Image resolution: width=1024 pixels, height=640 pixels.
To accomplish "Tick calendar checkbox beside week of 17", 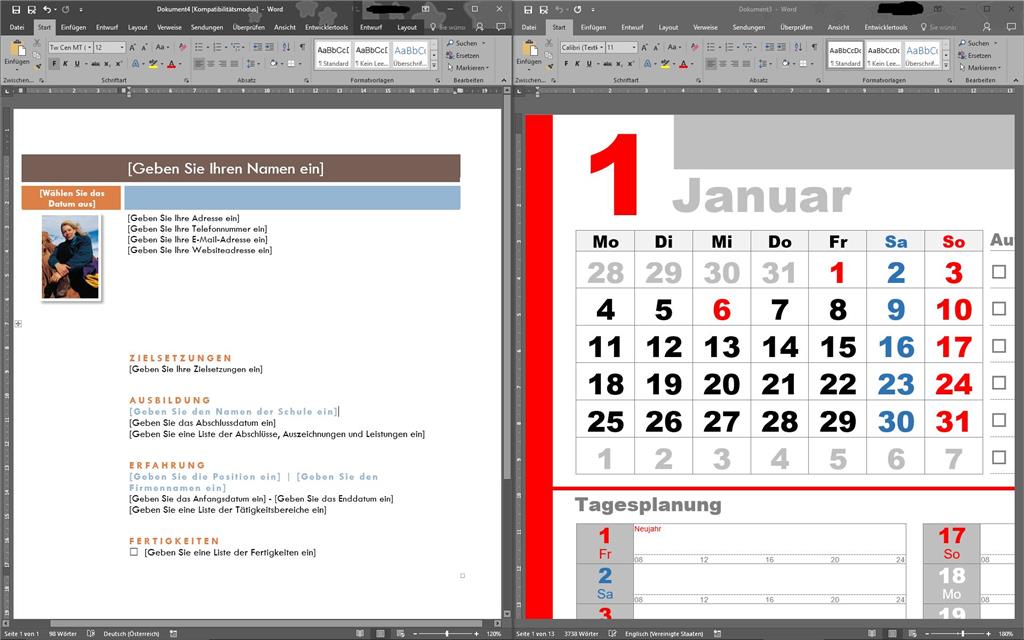I will 999,345.
